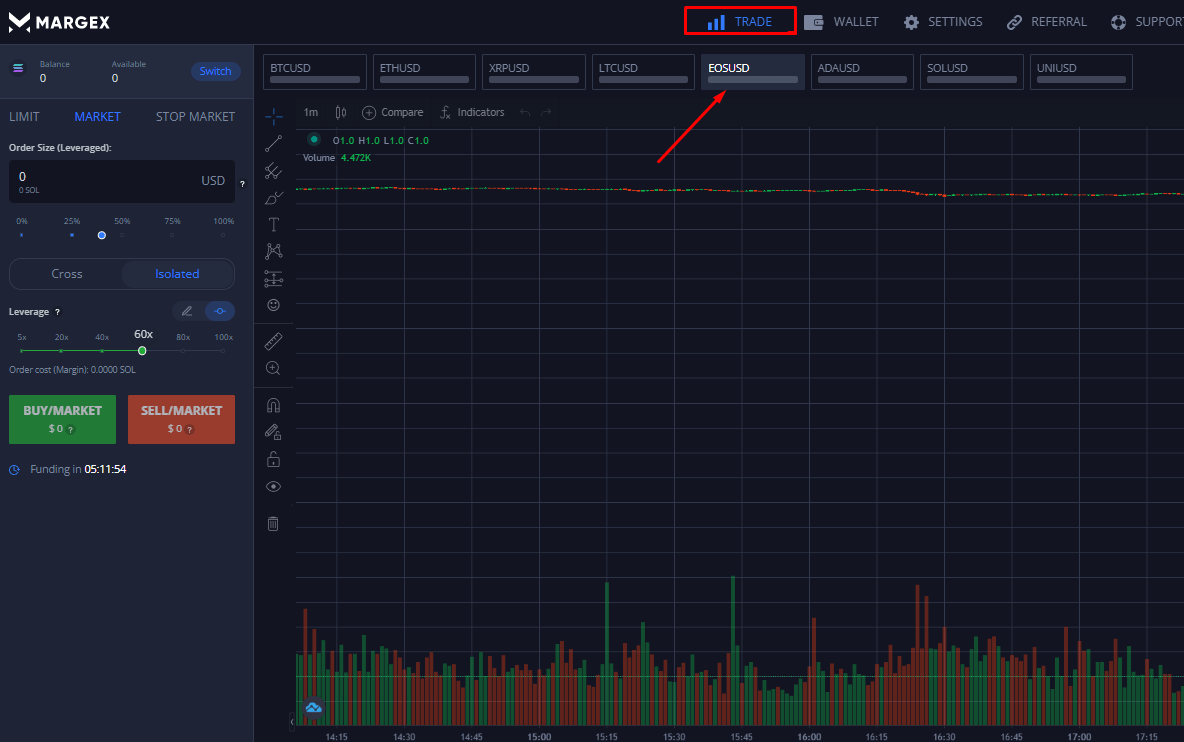Toggle stay in drawing mode

click(x=273, y=432)
